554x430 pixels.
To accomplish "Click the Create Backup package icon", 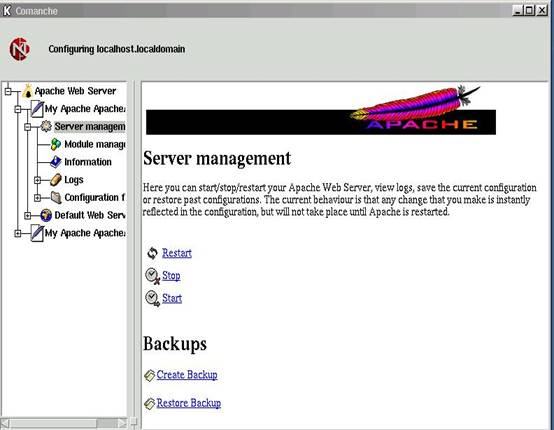I will [x=149, y=375].
